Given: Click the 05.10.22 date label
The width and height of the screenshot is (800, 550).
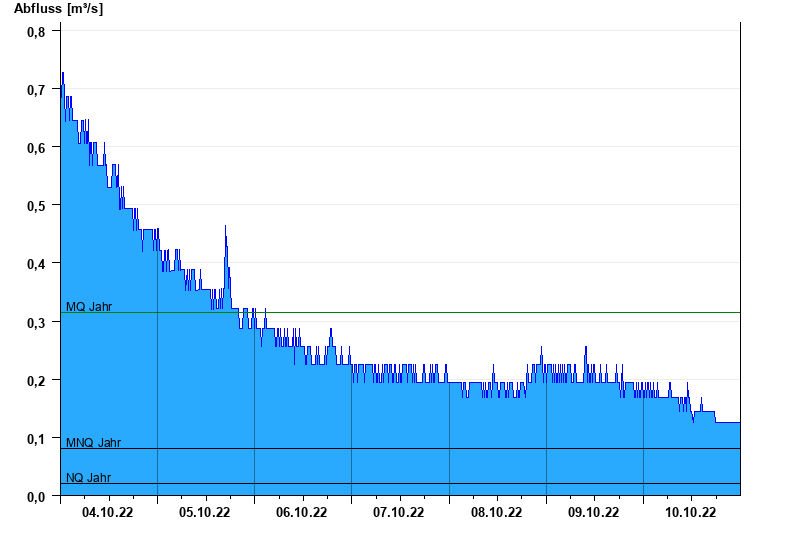Looking at the screenshot, I should pyautogui.click(x=204, y=512).
